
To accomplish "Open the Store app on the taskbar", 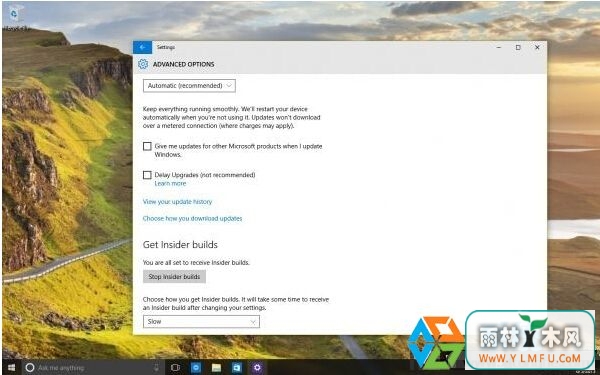I will pyautogui.click(x=237, y=368).
